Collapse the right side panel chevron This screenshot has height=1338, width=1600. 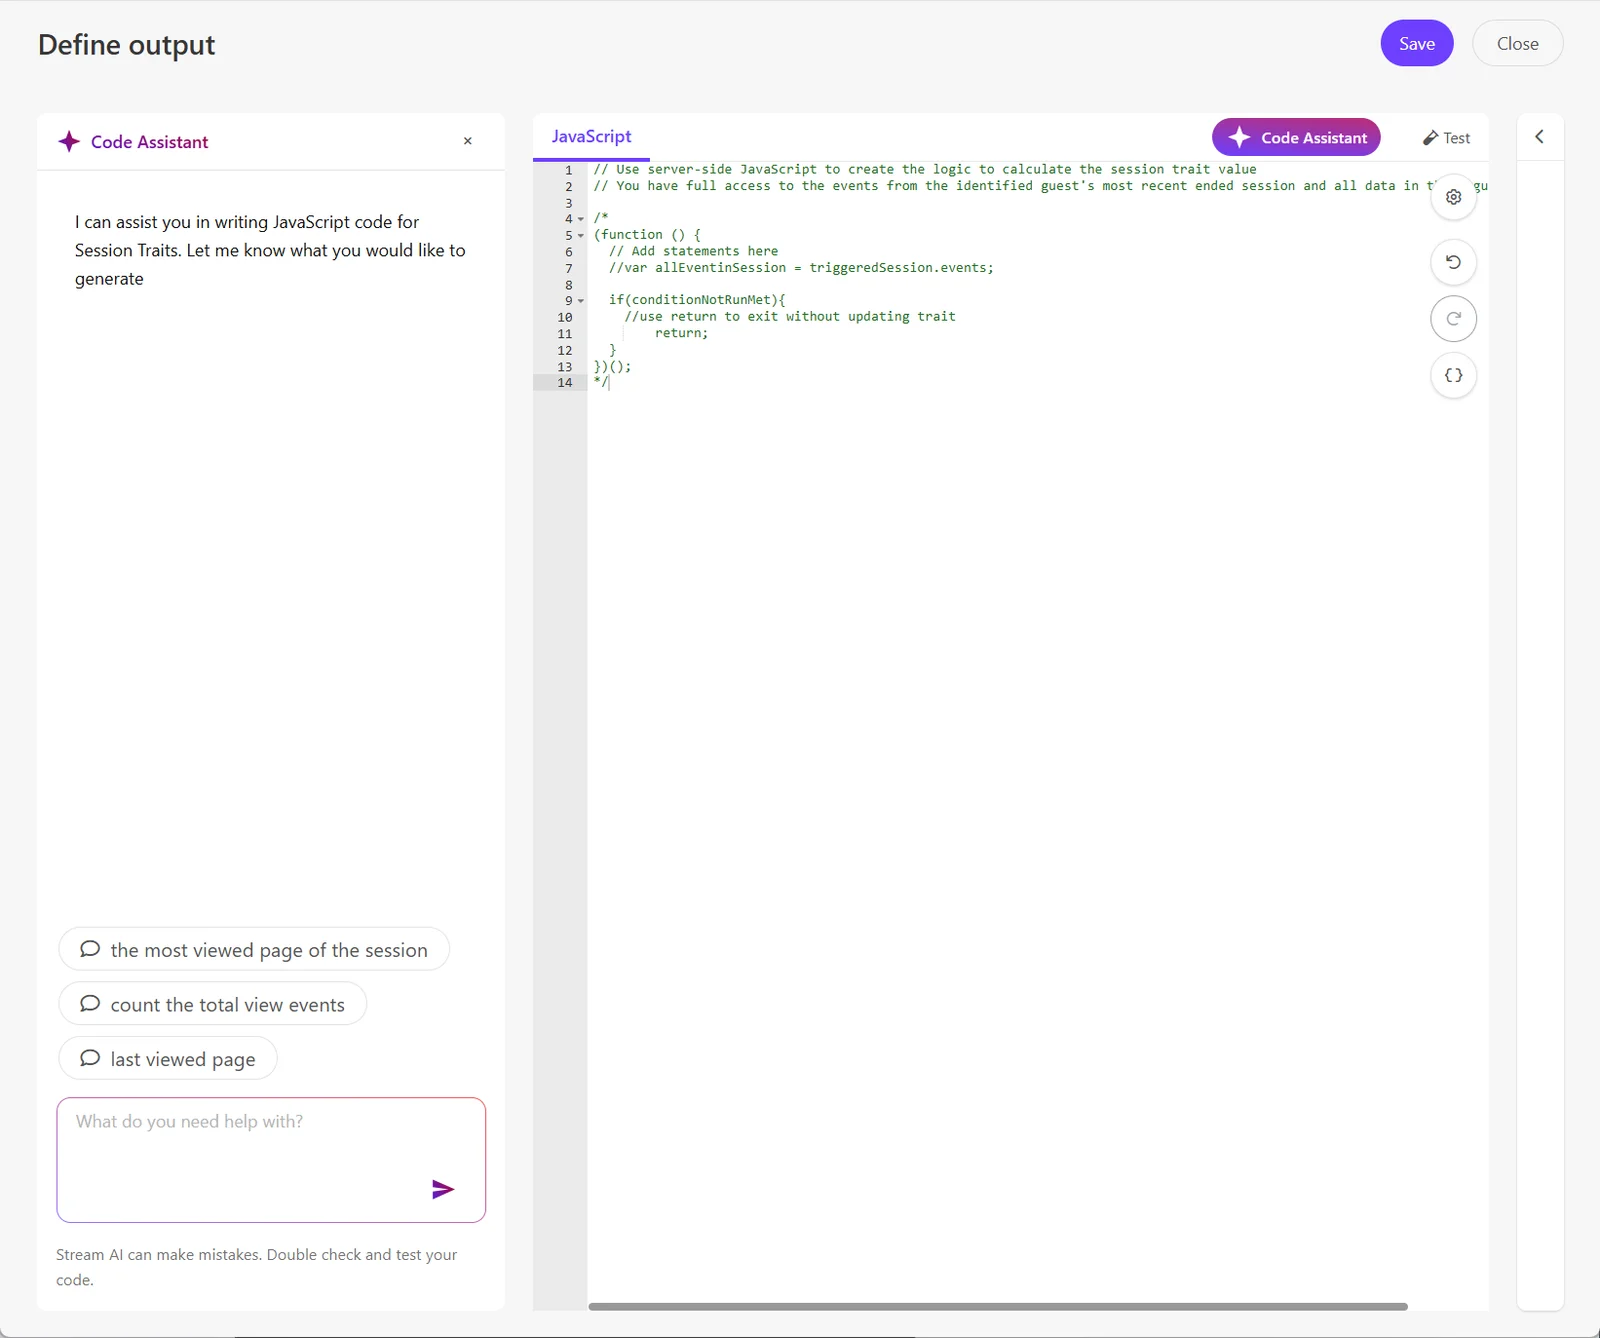tap(1539, 137)
